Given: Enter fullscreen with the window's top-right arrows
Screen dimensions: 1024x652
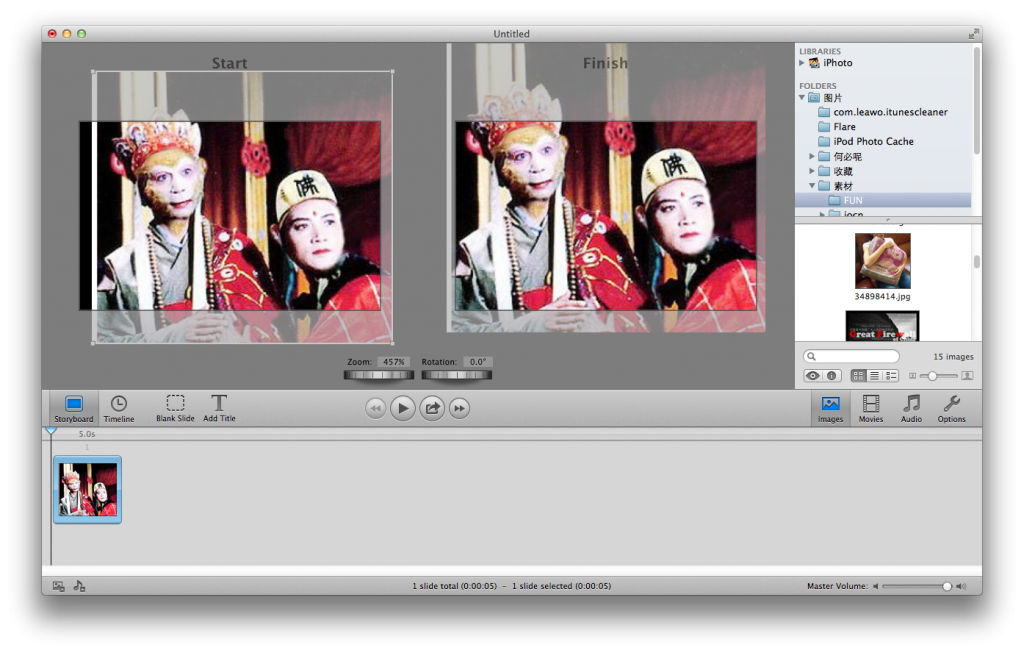Looking at the screenshot, I should click(974, 33).
